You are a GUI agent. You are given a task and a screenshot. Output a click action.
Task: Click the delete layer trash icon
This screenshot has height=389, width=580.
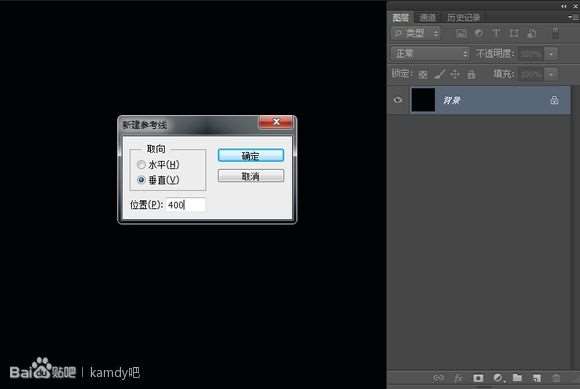556,378
